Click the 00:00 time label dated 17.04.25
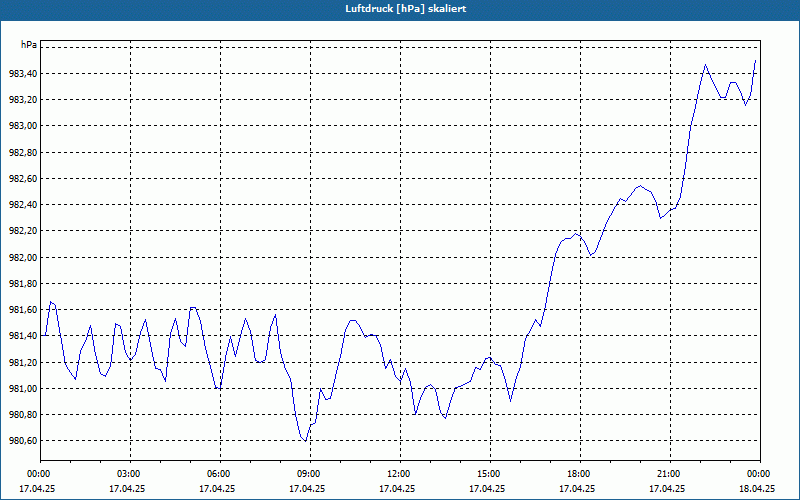 (37, 474)
